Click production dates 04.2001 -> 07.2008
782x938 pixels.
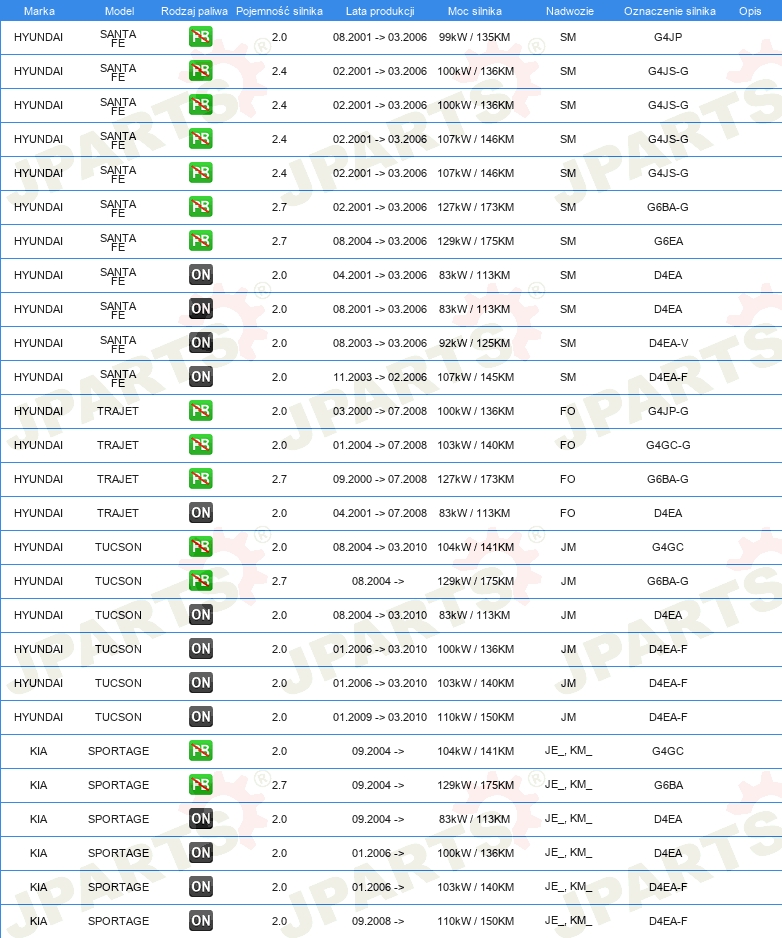pyautogui.click(x=380, y=513)
